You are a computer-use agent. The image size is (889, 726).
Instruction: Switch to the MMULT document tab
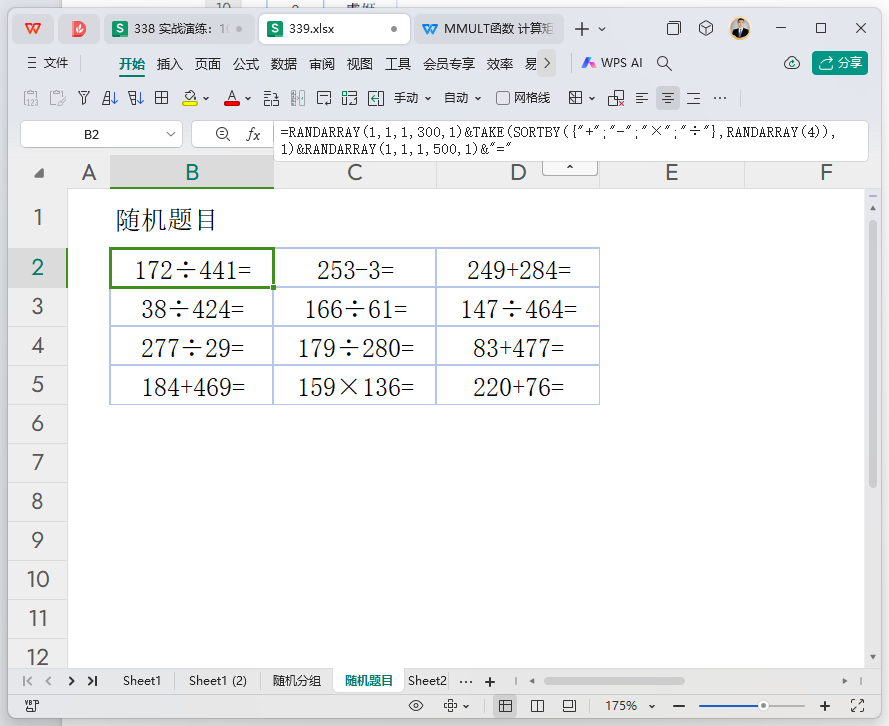[x=489, y=29]
